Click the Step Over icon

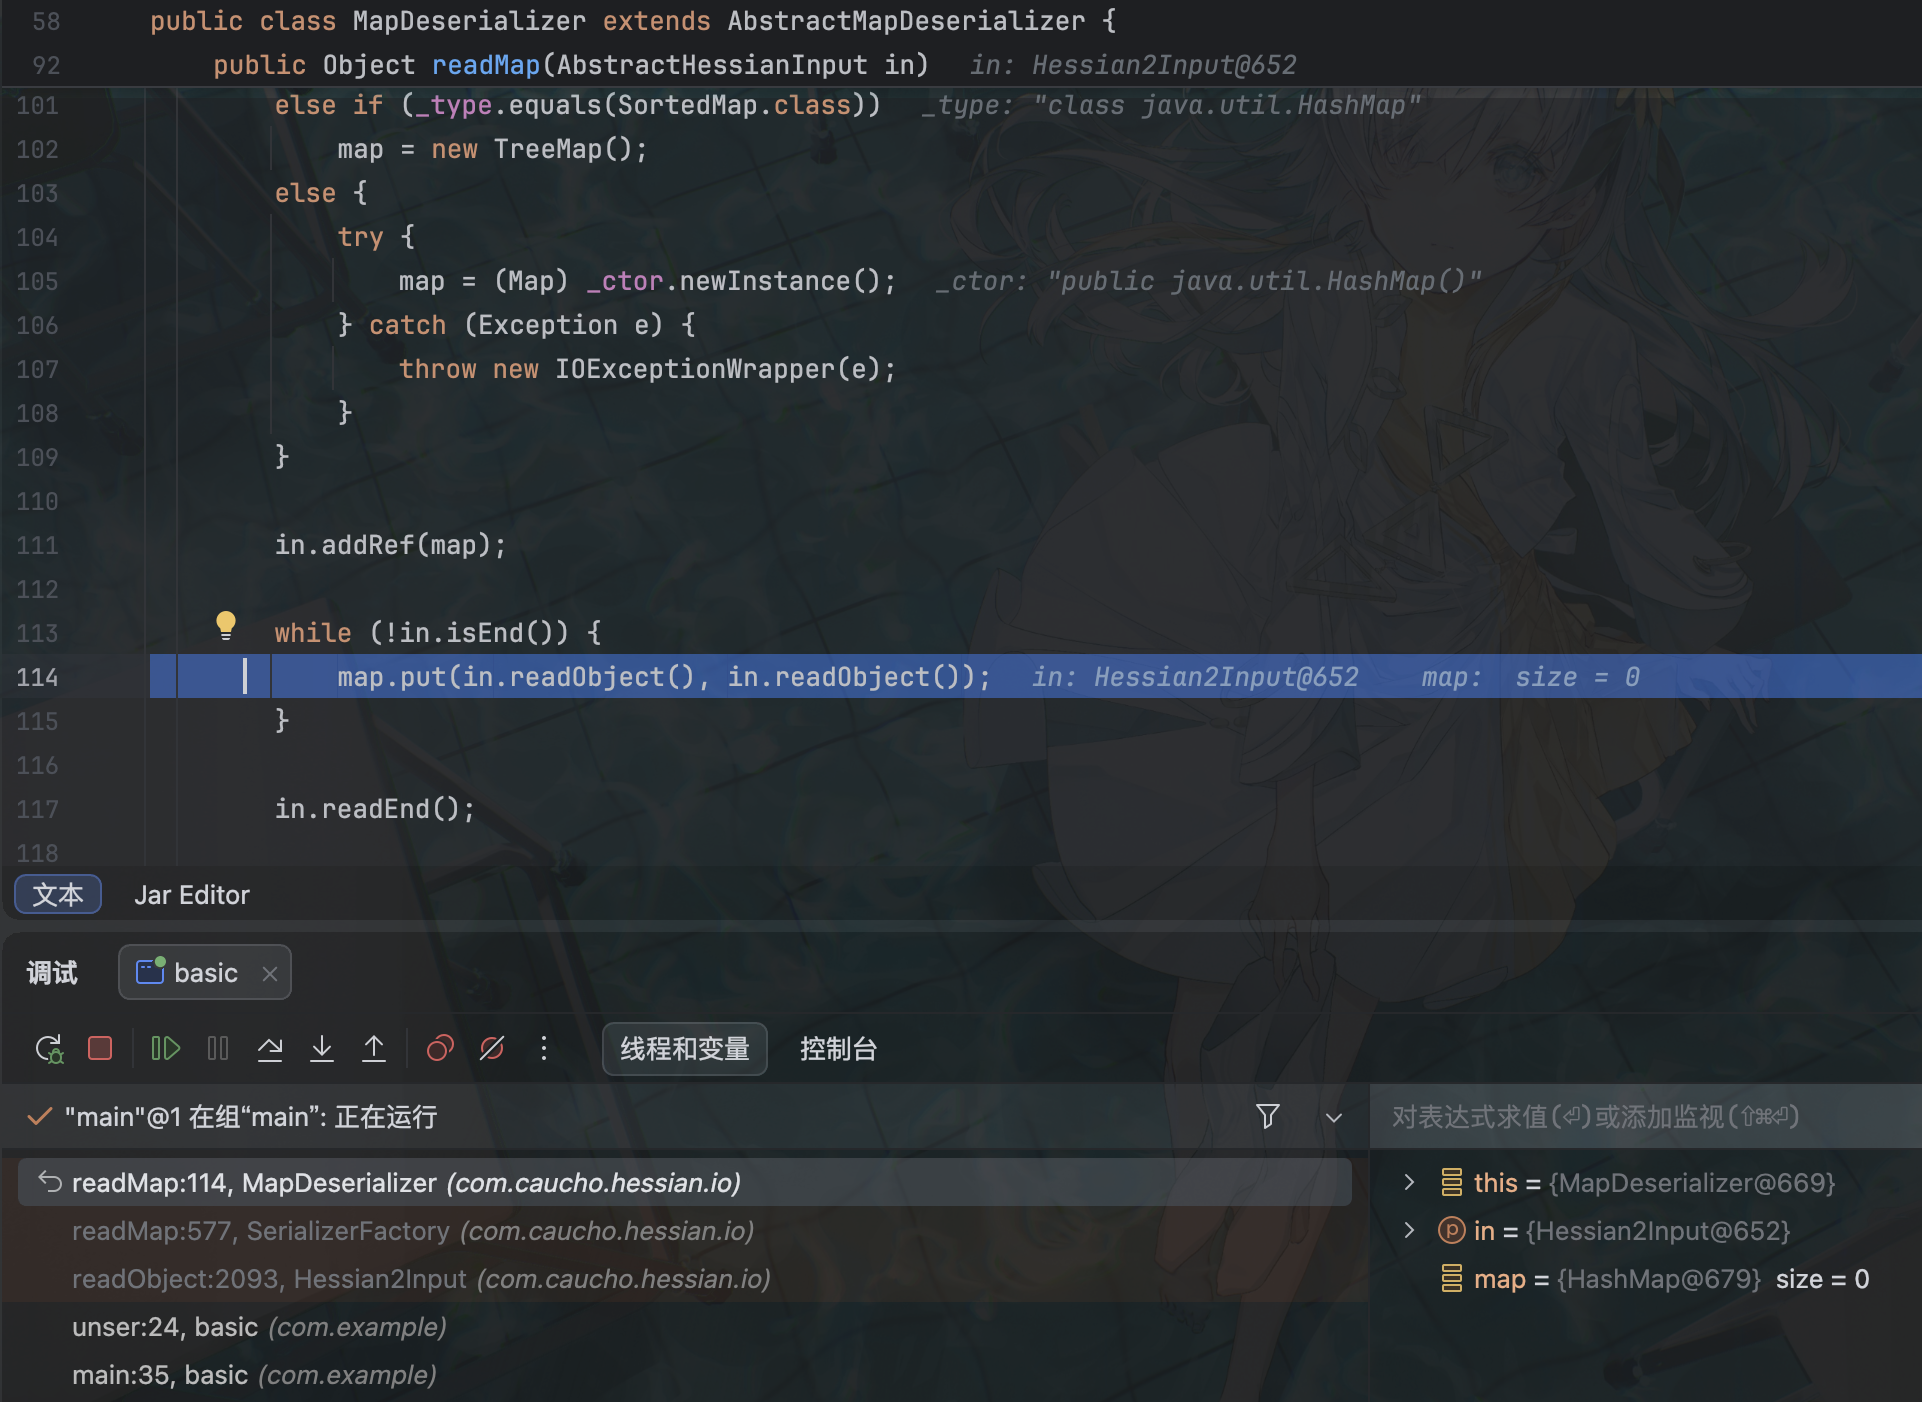click(x=270, y=1048)
